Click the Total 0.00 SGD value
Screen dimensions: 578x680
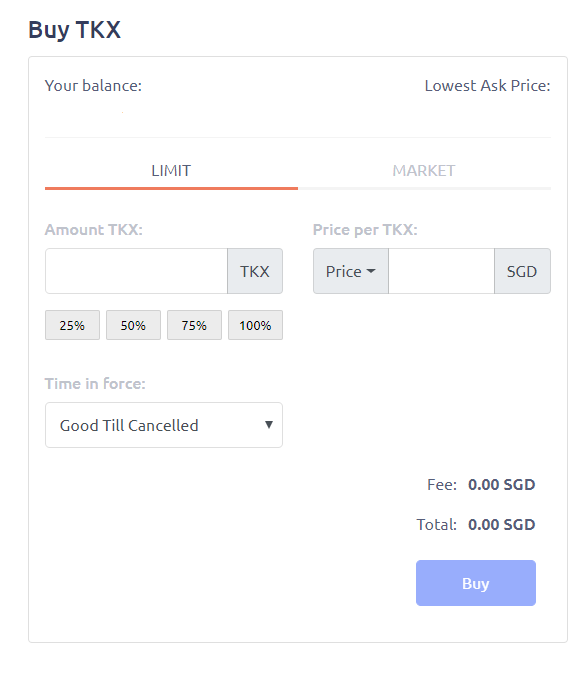tap(502, 525)
